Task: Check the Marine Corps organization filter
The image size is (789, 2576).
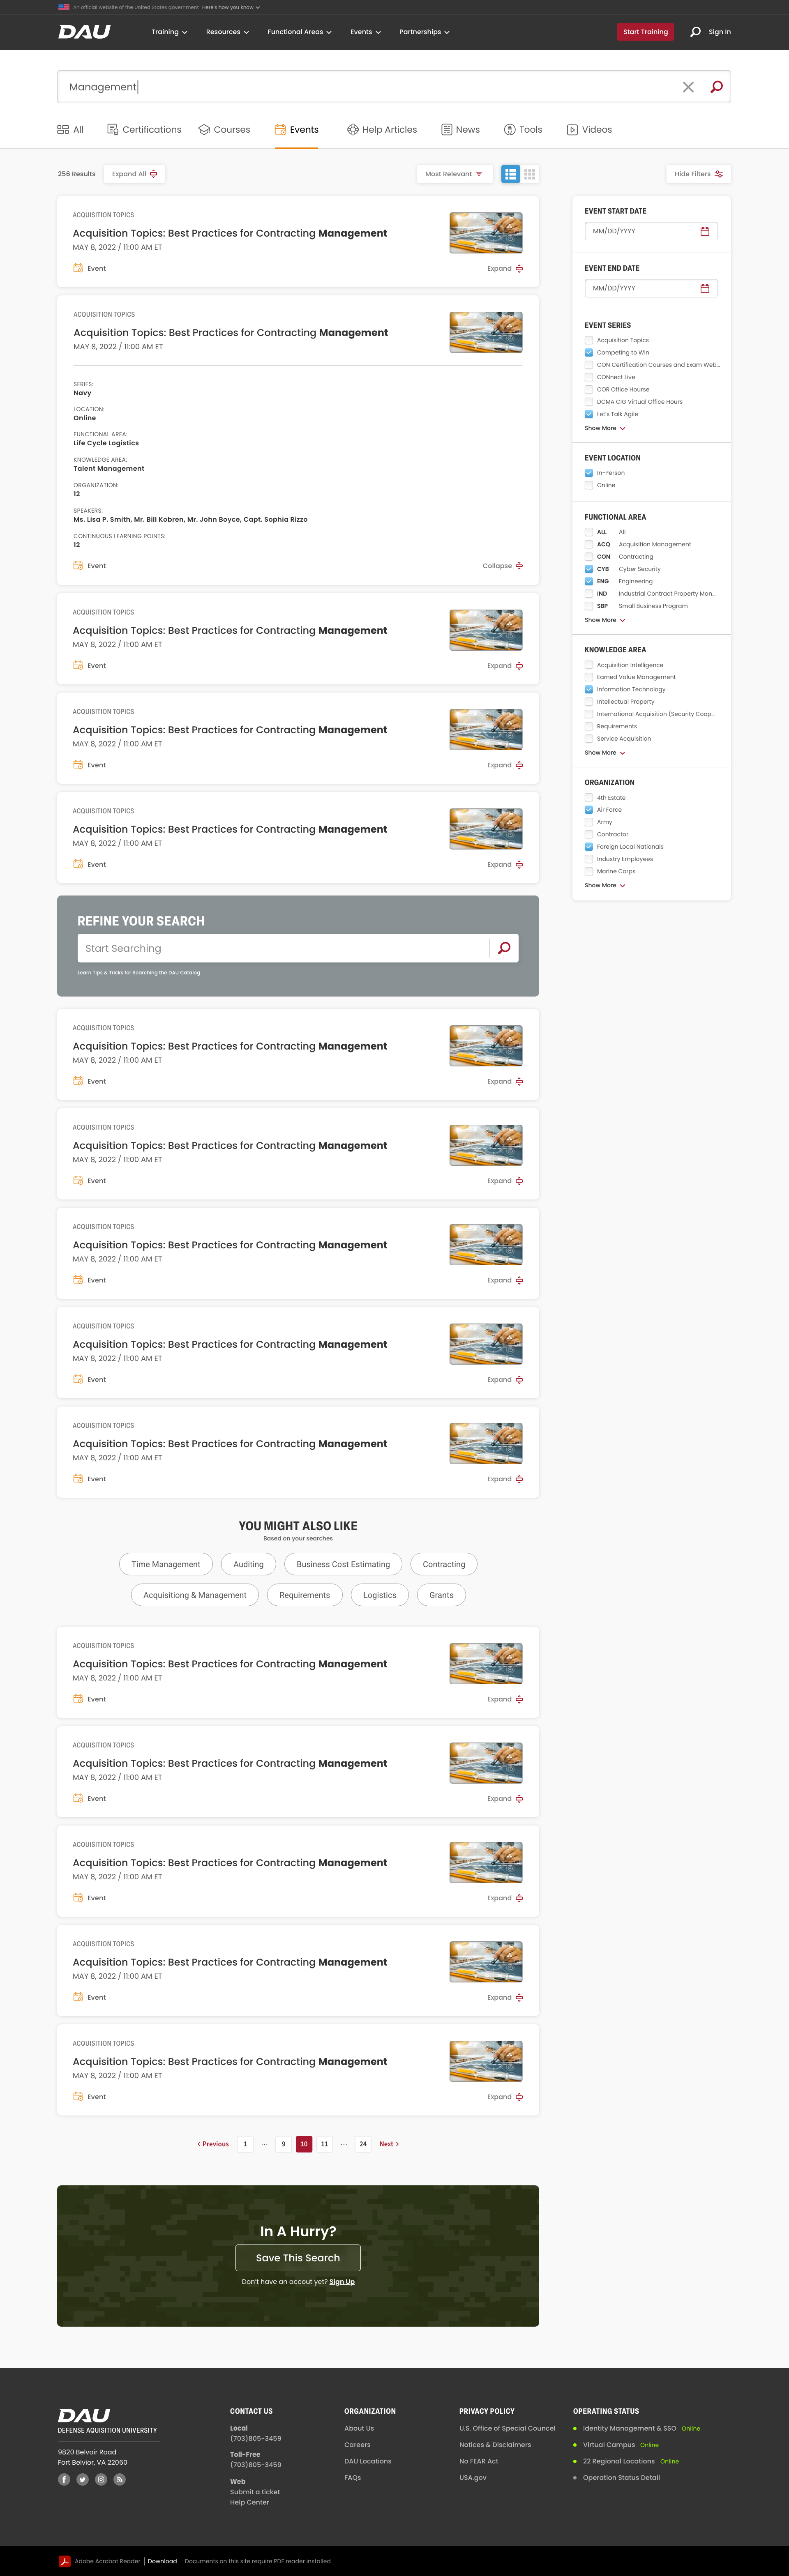Action: (589, 871)
